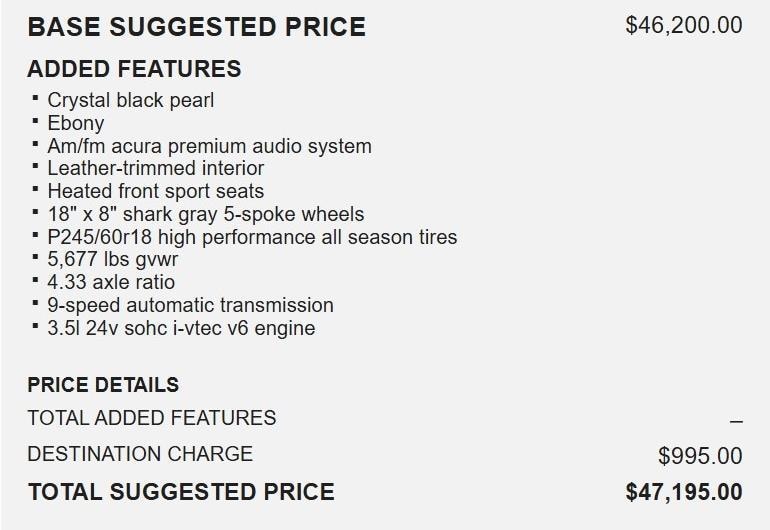Image resolution: width=770 pixels, height=530 pixels.
Task: Click the Leather-trimmed interior item
Action: click(155, 168)
